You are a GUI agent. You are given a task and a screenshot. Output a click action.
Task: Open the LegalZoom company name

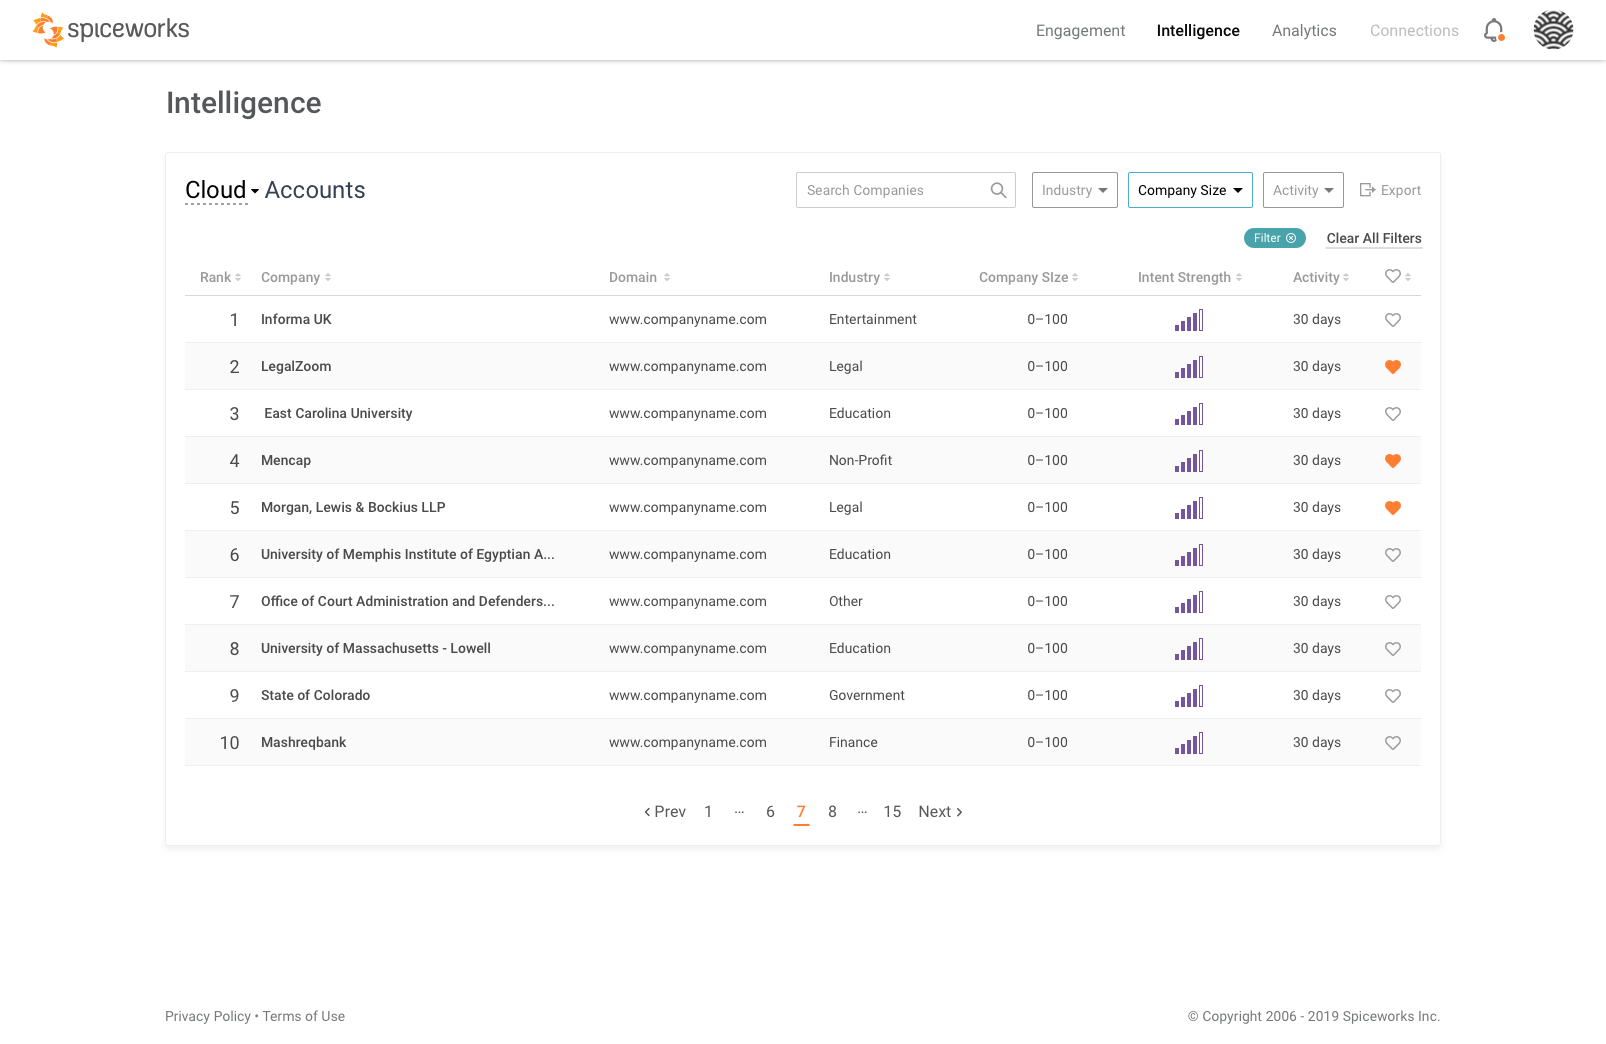[296, 367]
